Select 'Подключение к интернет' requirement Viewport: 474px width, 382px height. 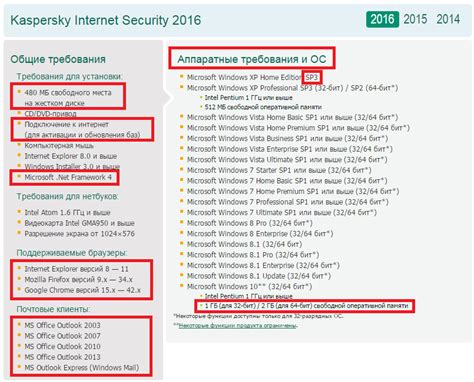coord(67,124)
